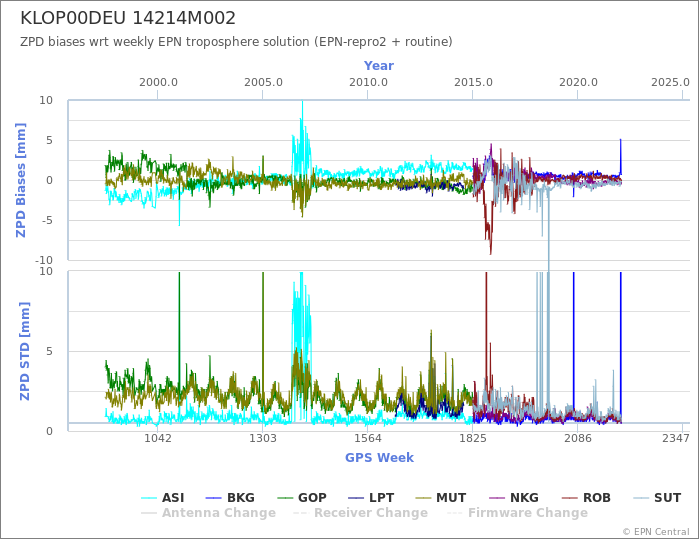700x540 pixels.
Task: Click the ZPD Biases [mm] axis title
Action: (x=21, y=180)
